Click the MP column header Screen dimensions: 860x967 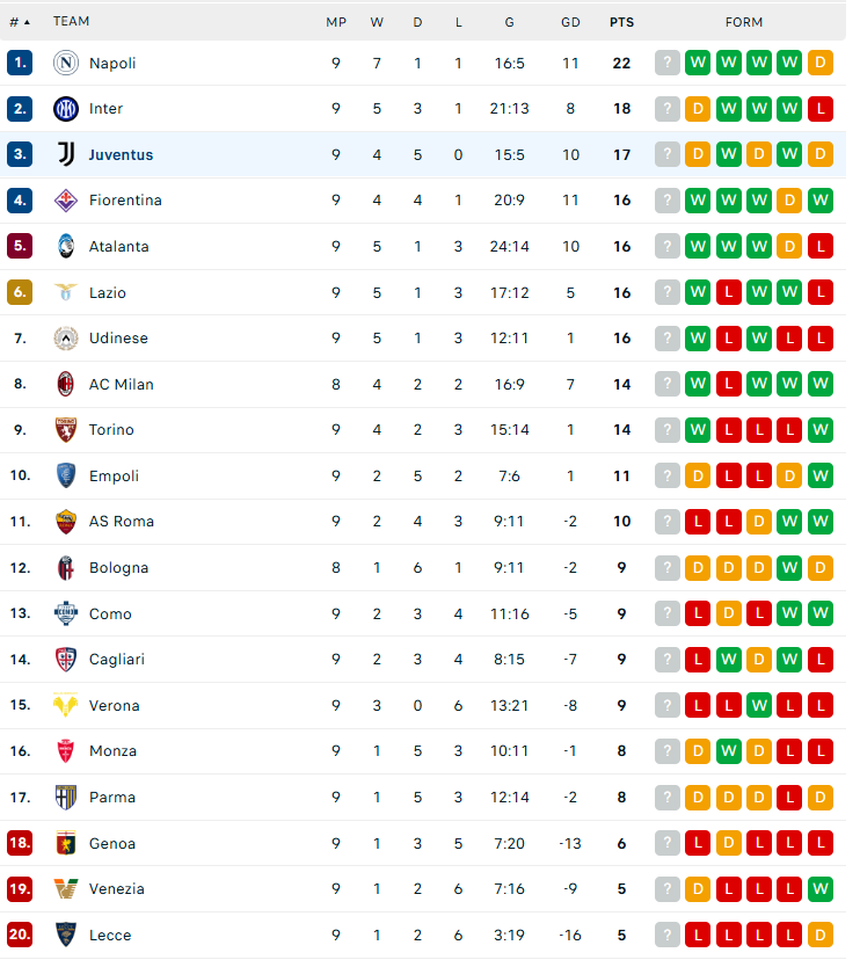point(336,21)
